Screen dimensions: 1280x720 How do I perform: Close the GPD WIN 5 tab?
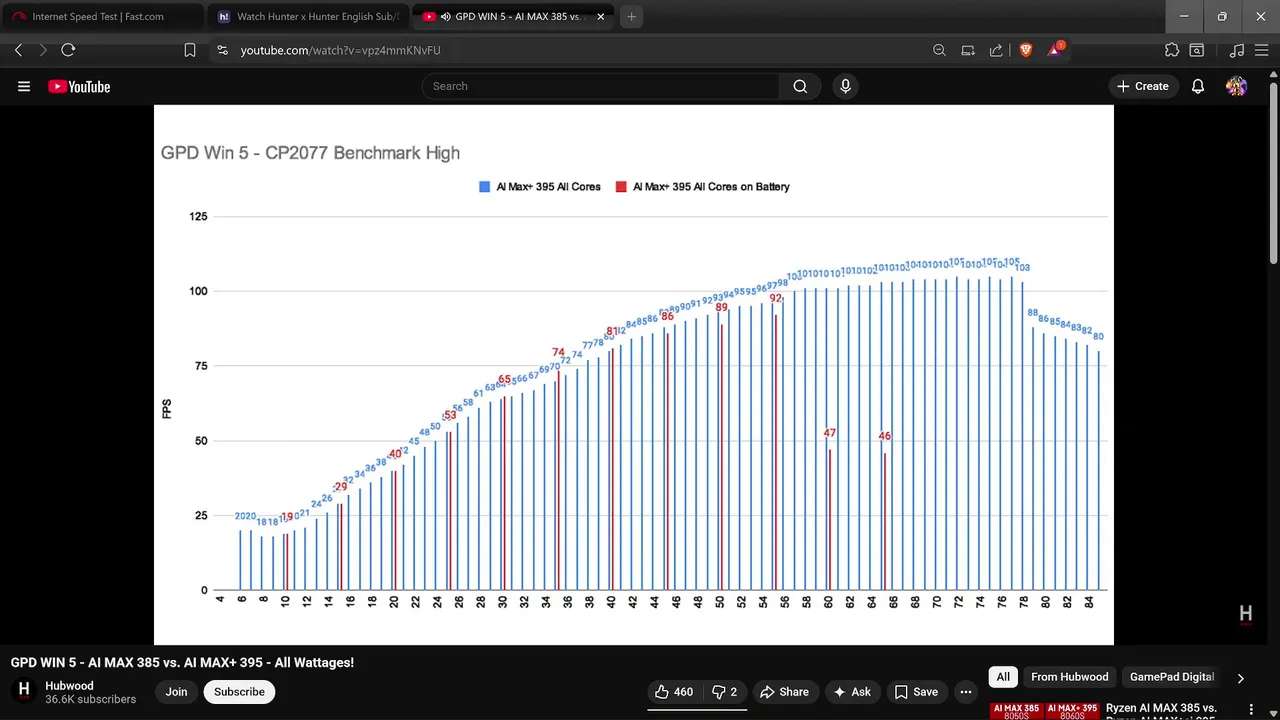[x=600, y=17]
